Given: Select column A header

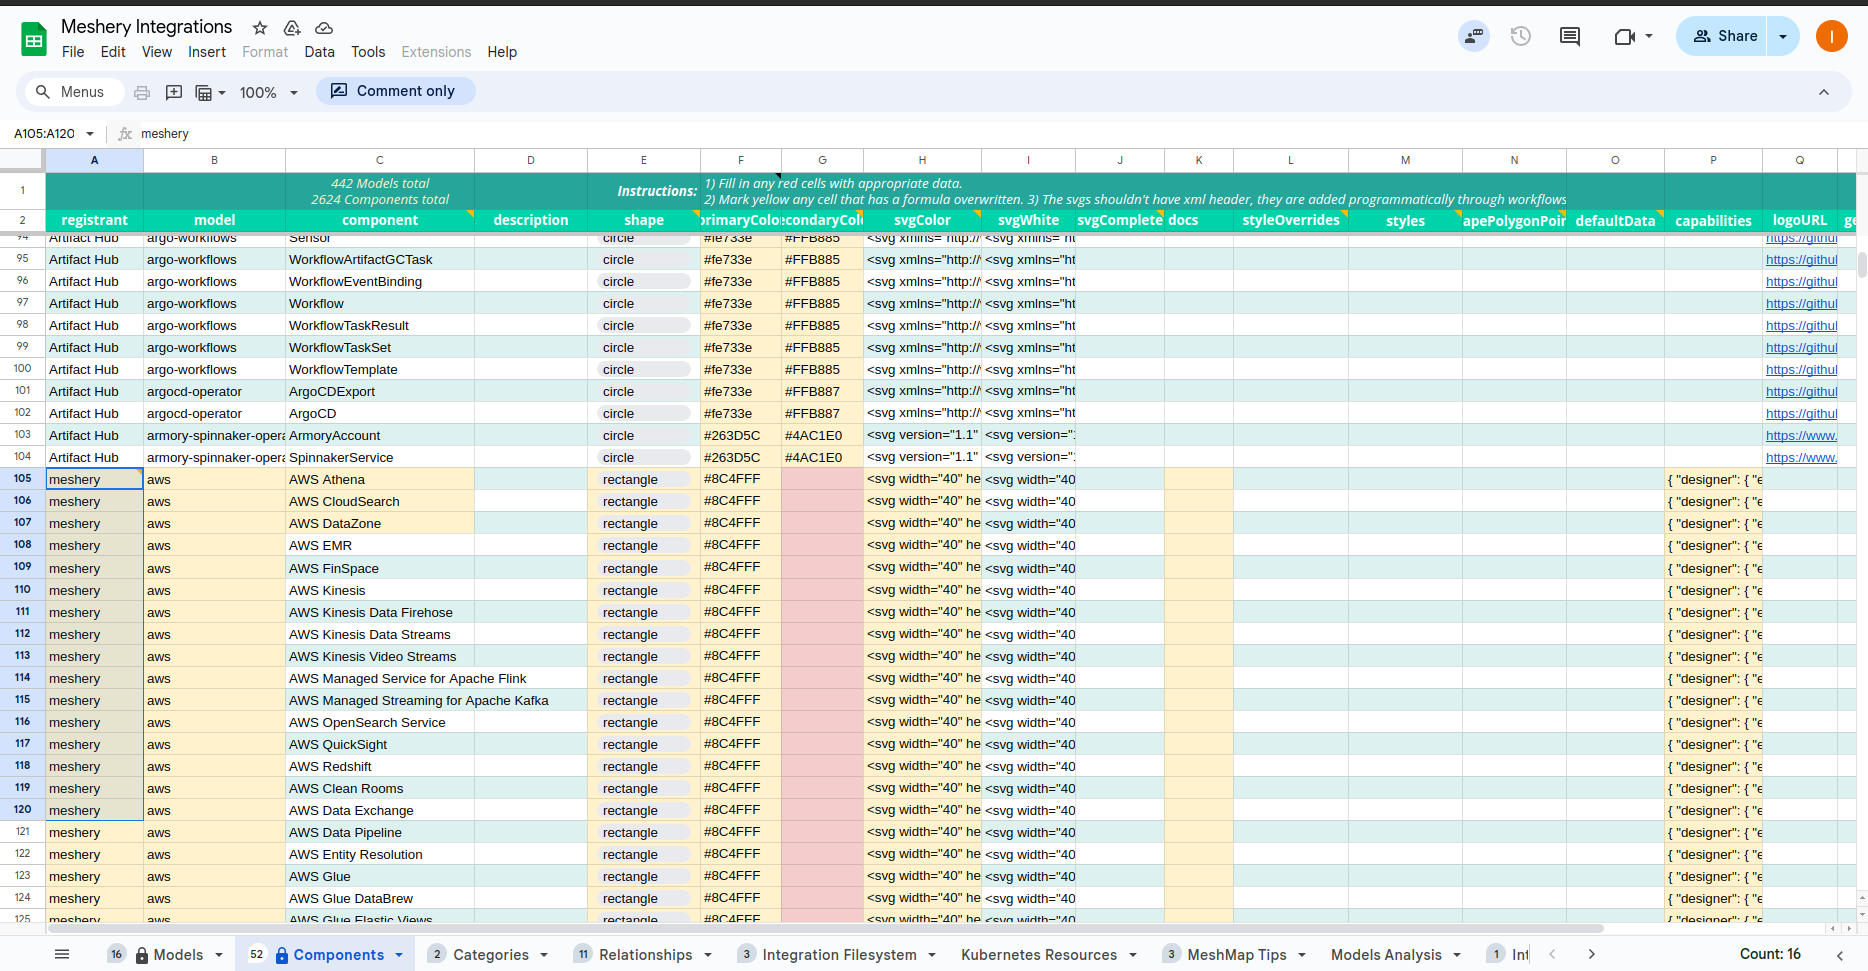Looking at the screenshot, I should coord(94,160).
